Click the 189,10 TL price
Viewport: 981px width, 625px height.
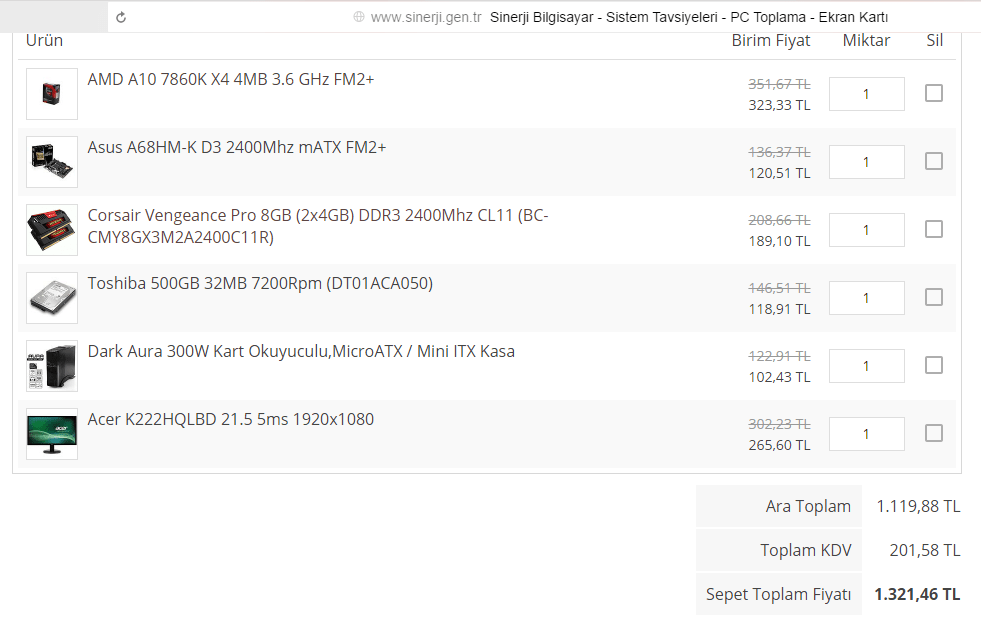(x=780, y=241)
